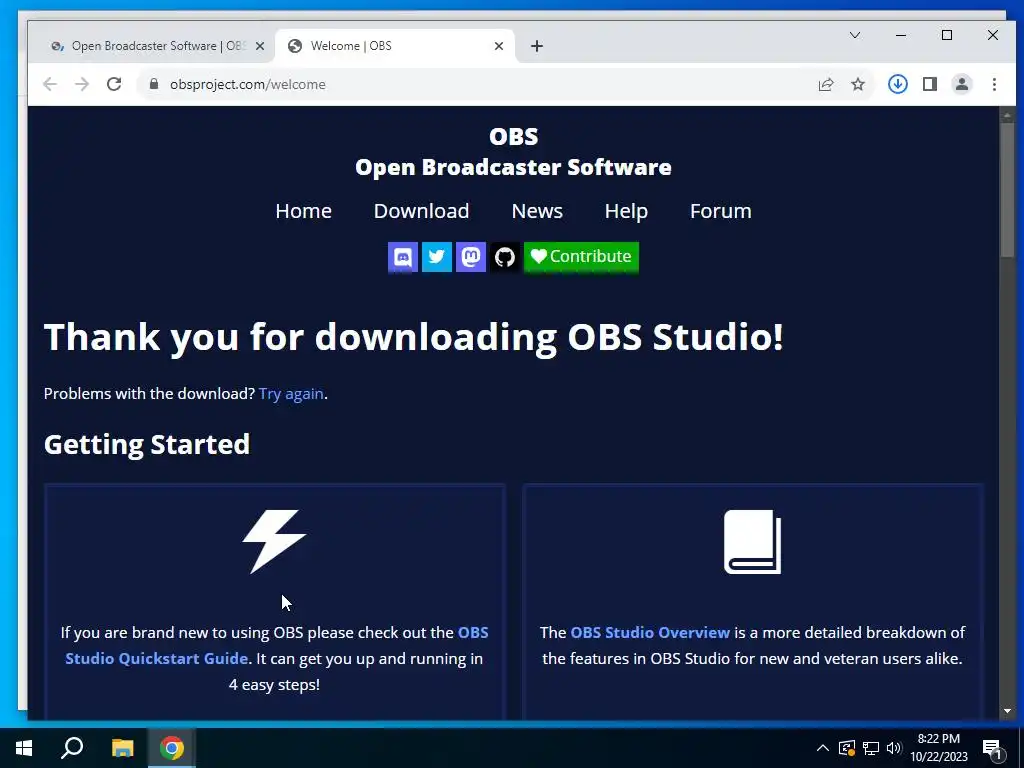Expand the tab search chevron
The width and height of the screenshot is (1024, 768).
[855, 35]
